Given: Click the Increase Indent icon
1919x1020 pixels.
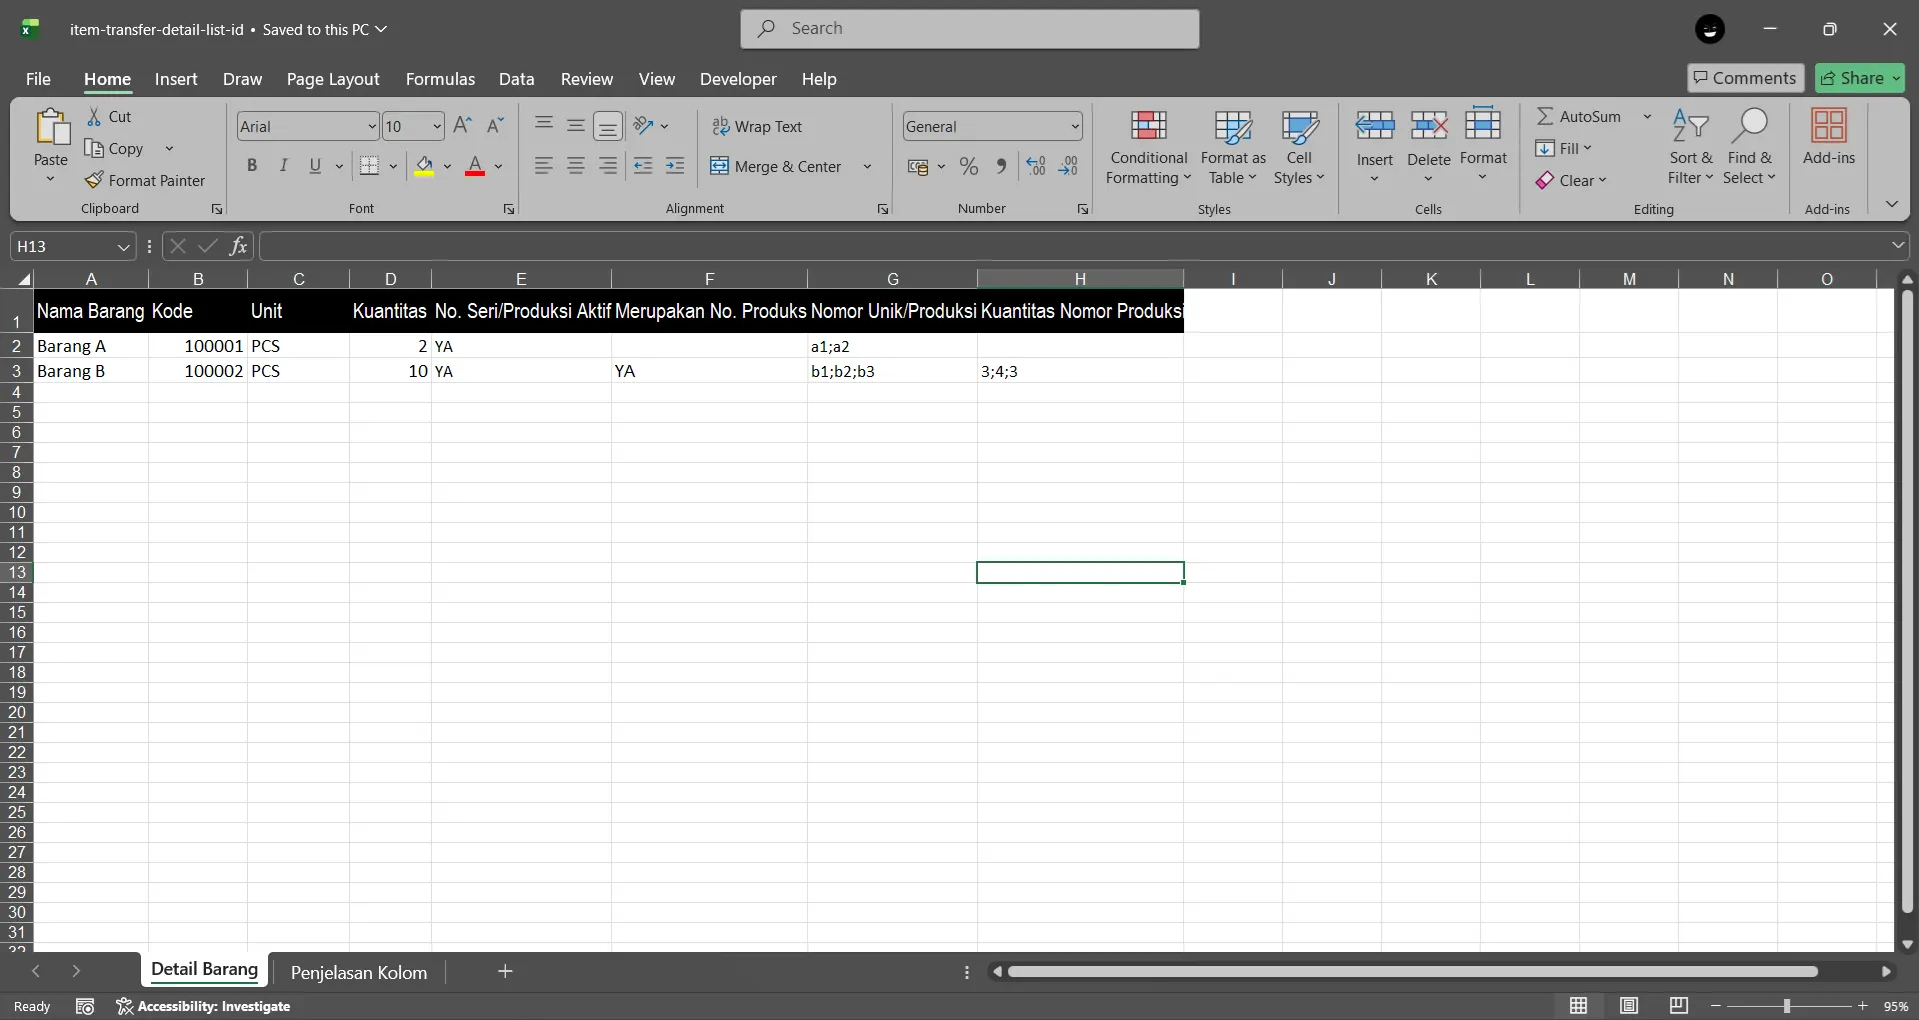Looking at the screenshot, I should 675,166.
